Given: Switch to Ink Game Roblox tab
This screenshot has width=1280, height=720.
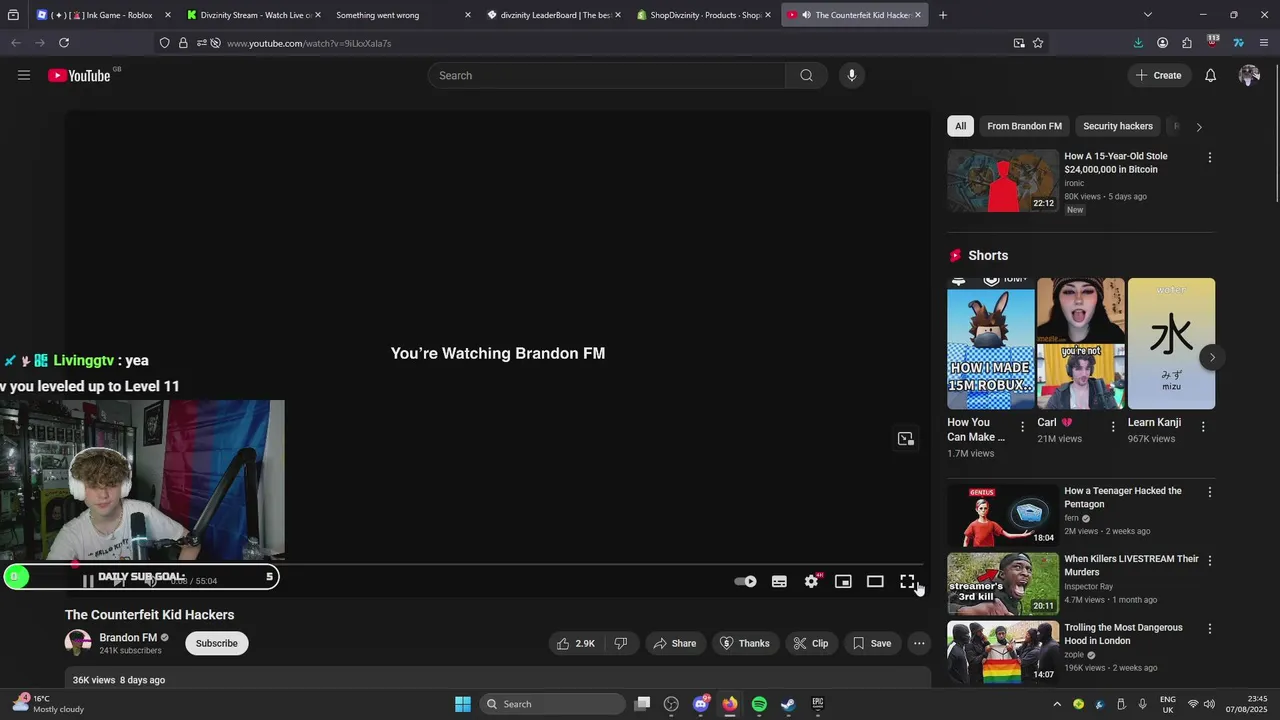Looking at the screenshot, I should (x=103, y=15).
